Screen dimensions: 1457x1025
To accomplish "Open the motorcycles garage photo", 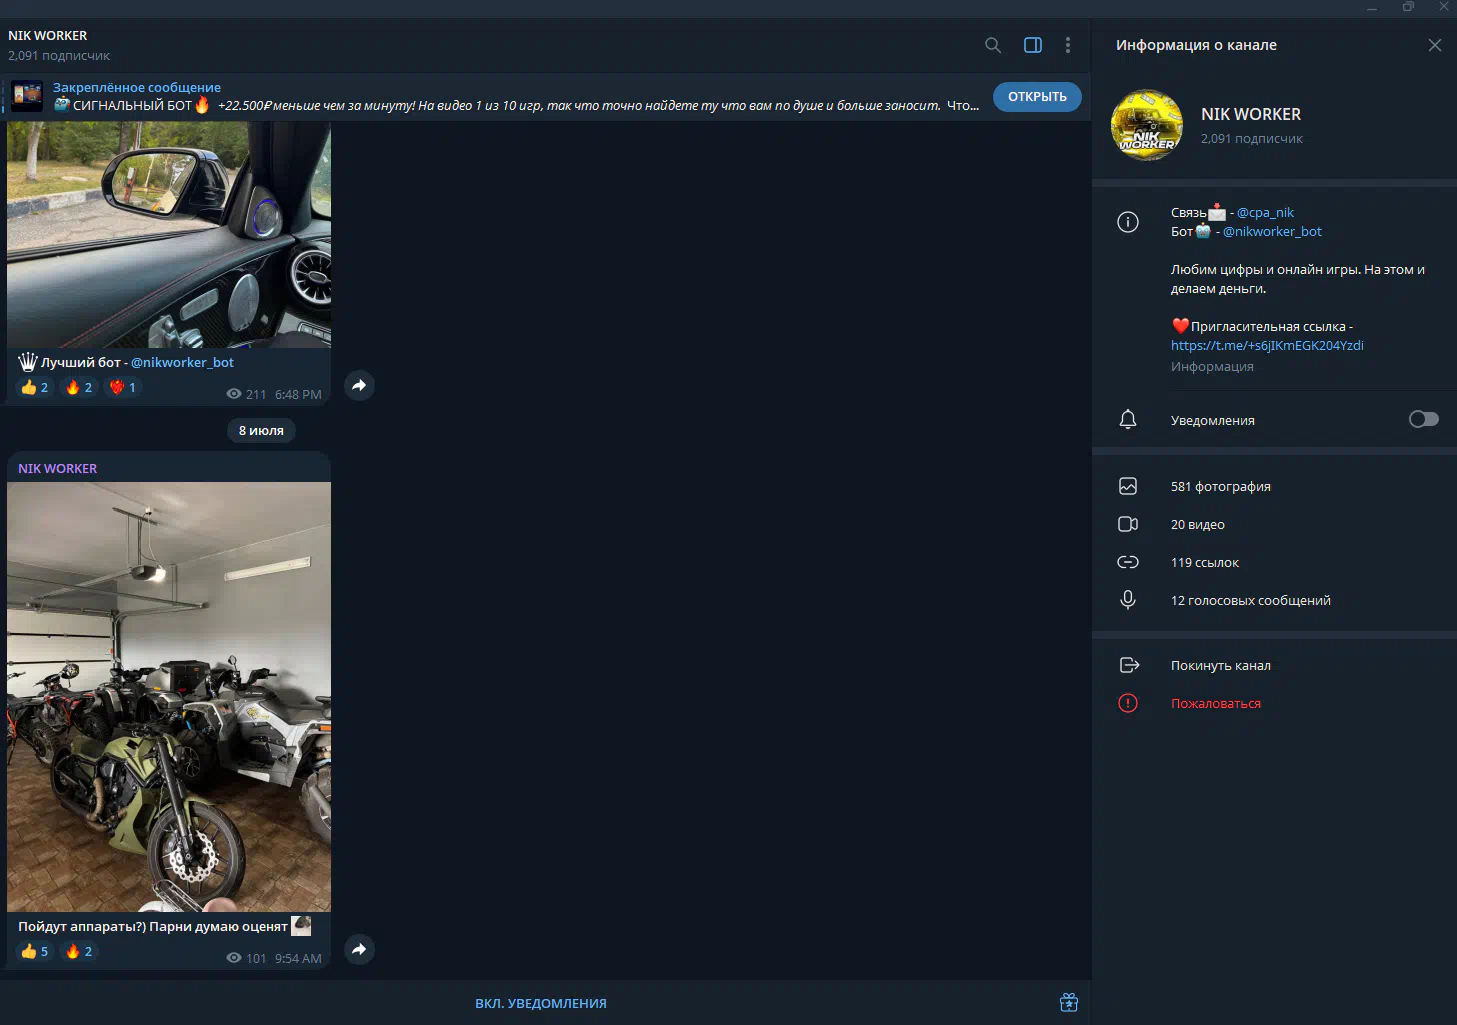I will [x=169, y=697].
